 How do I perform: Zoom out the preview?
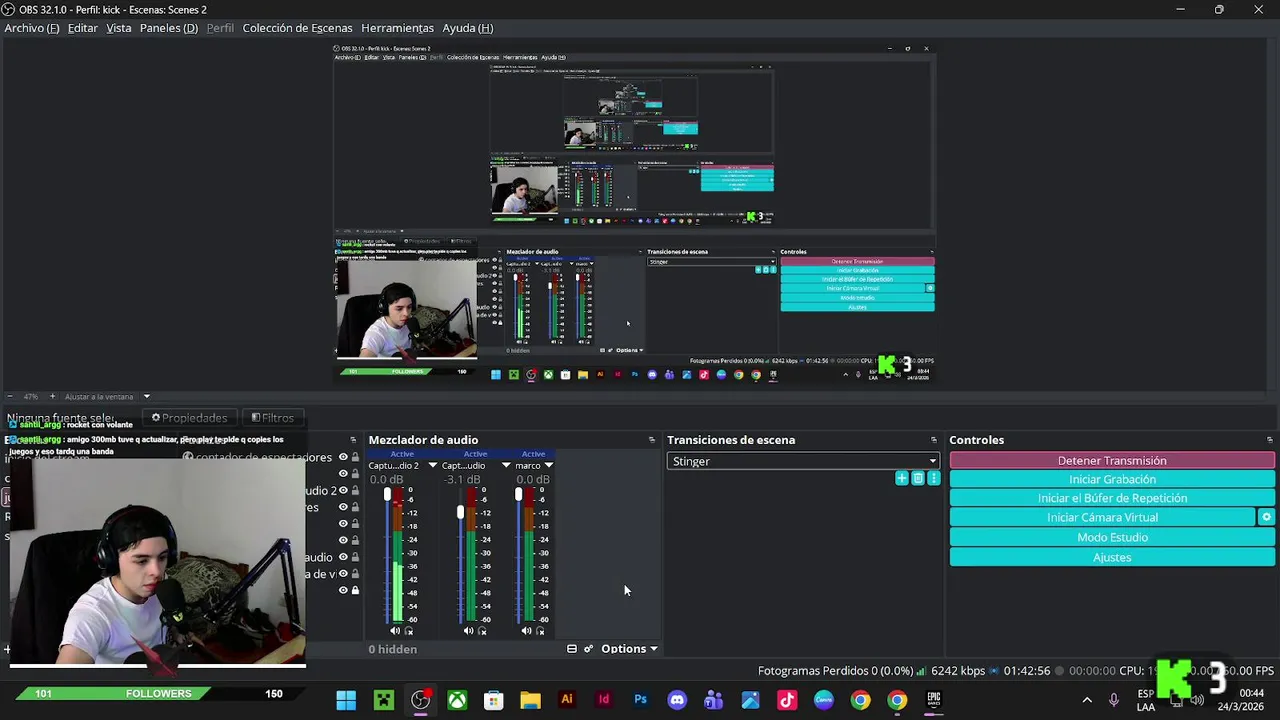9,396
